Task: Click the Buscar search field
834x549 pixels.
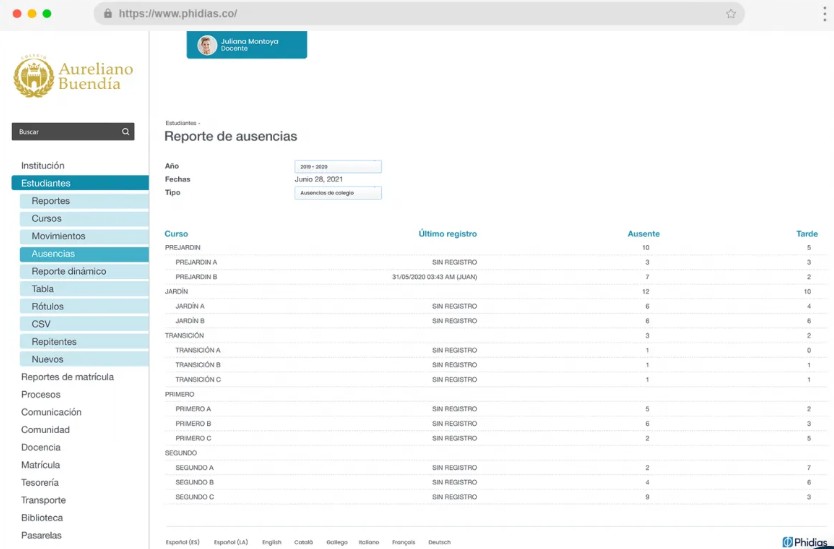Action: [x=65, y=132]
